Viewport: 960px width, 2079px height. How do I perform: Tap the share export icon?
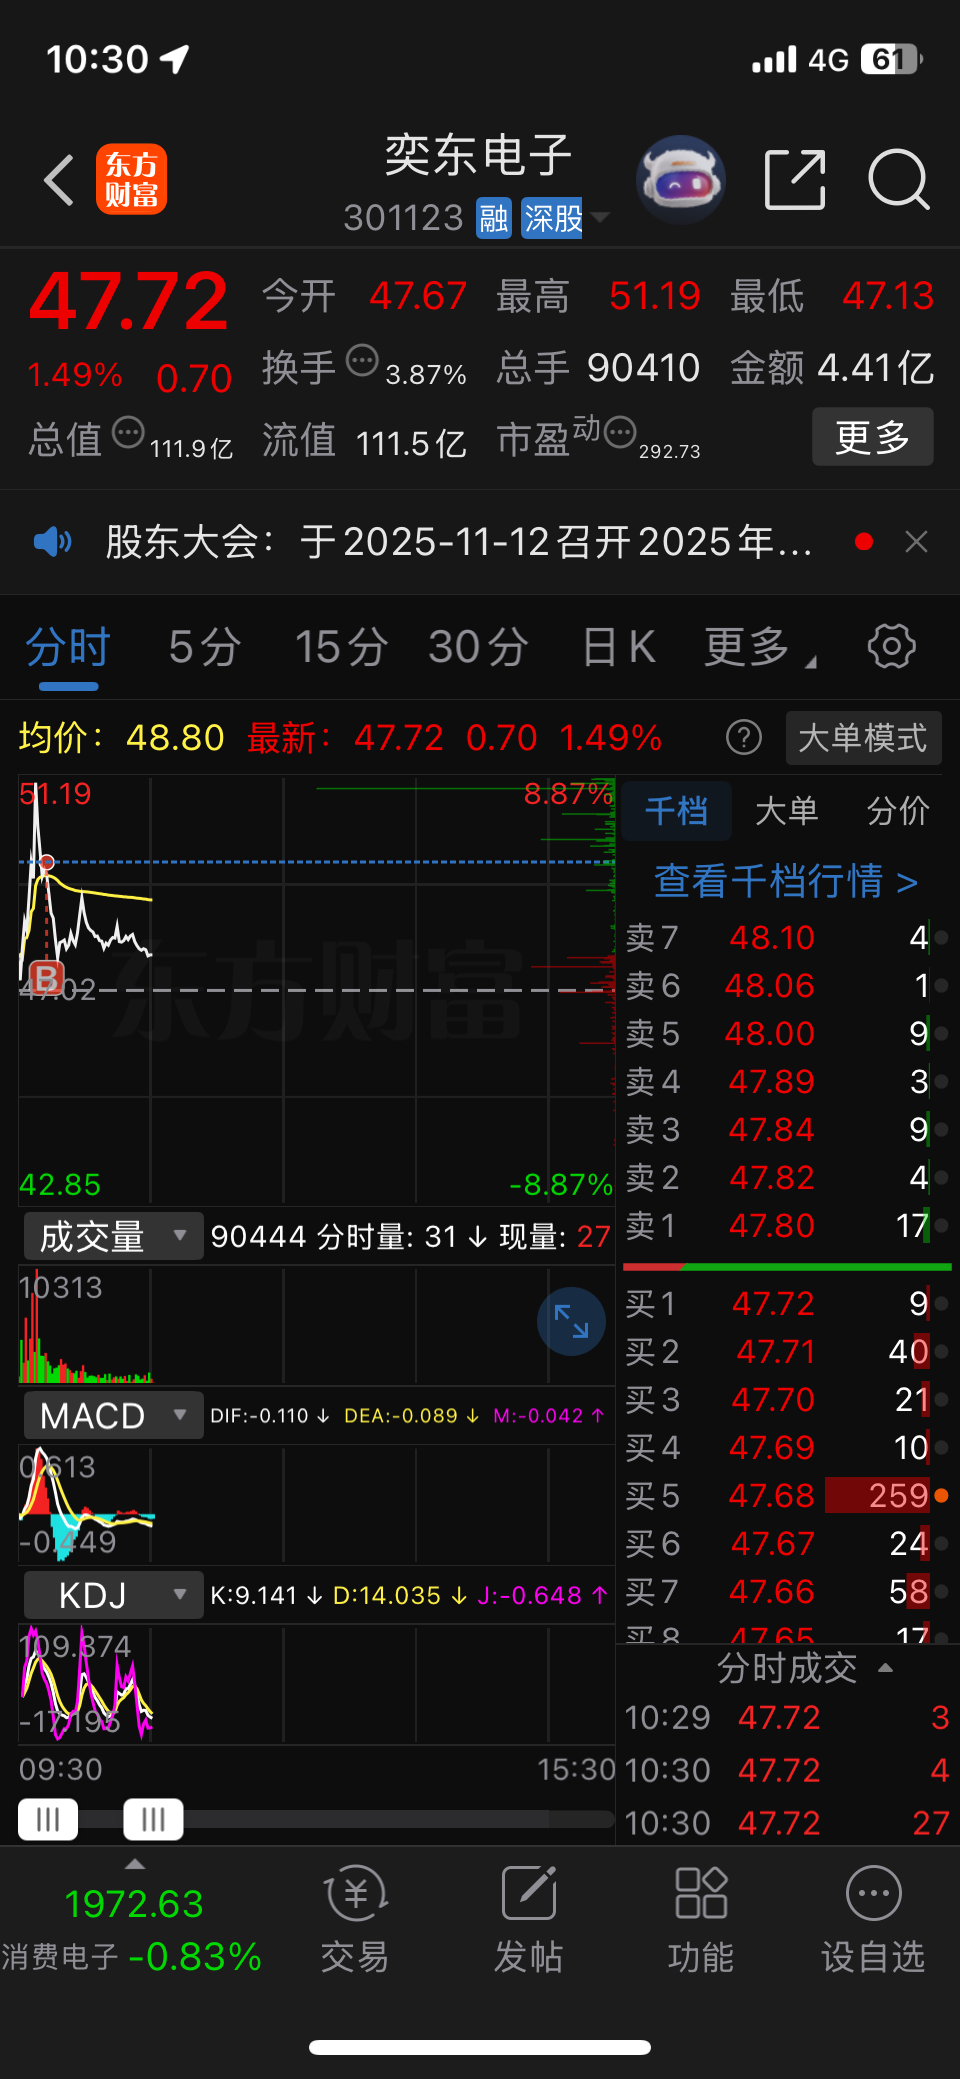pos(795,180)
